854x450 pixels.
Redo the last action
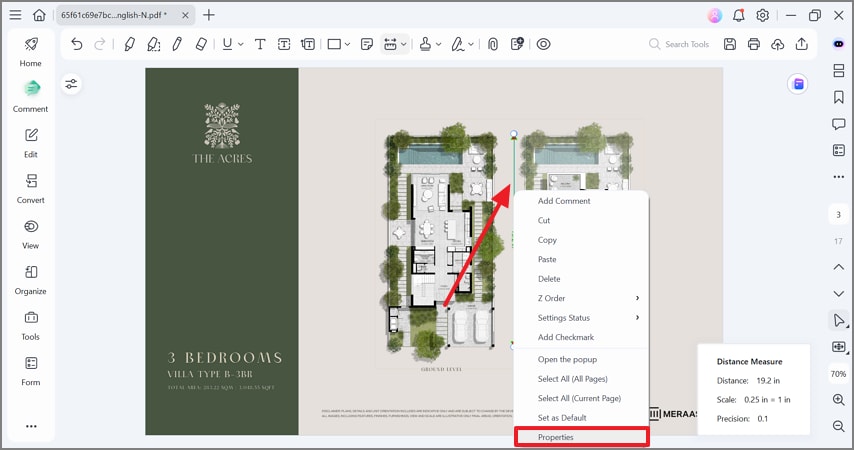pos(100,44)
